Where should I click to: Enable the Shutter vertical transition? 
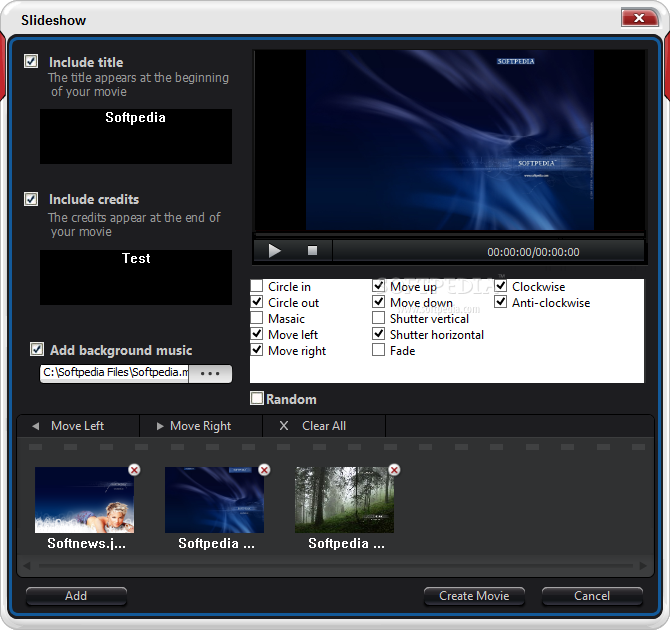pyautogui.click(x=379, y=318)
